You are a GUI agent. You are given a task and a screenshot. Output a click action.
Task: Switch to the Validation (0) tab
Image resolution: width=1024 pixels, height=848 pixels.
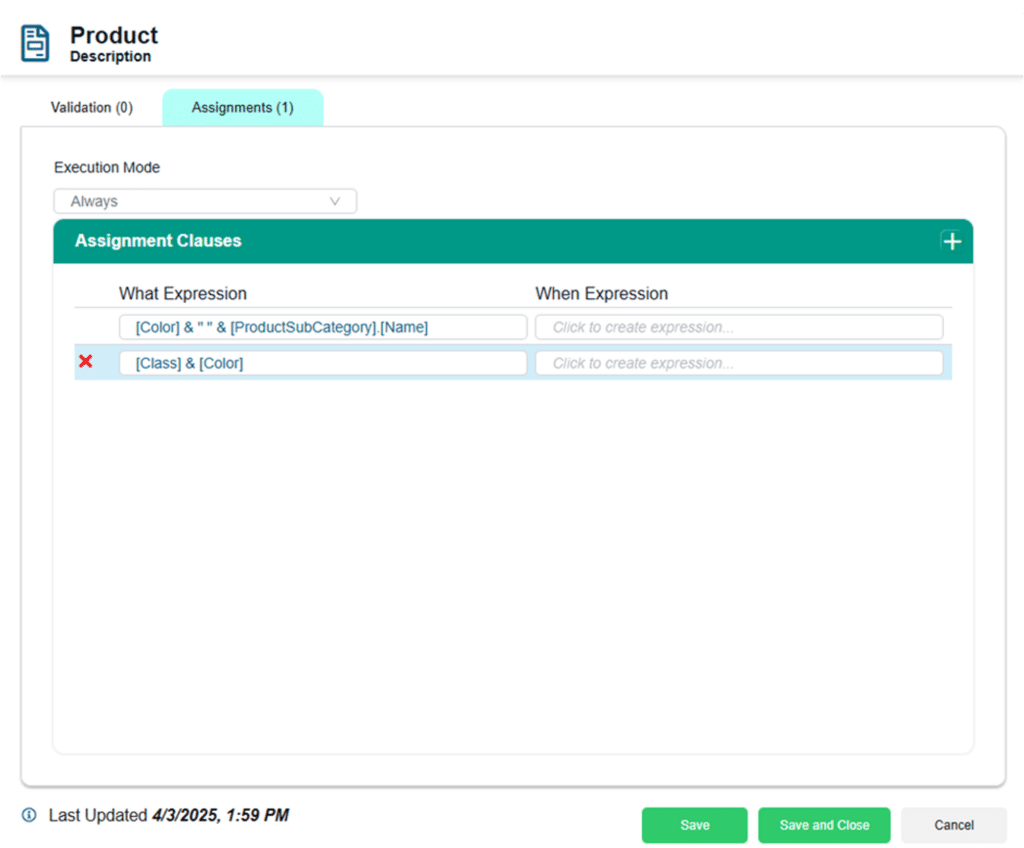tap(92, 107)
